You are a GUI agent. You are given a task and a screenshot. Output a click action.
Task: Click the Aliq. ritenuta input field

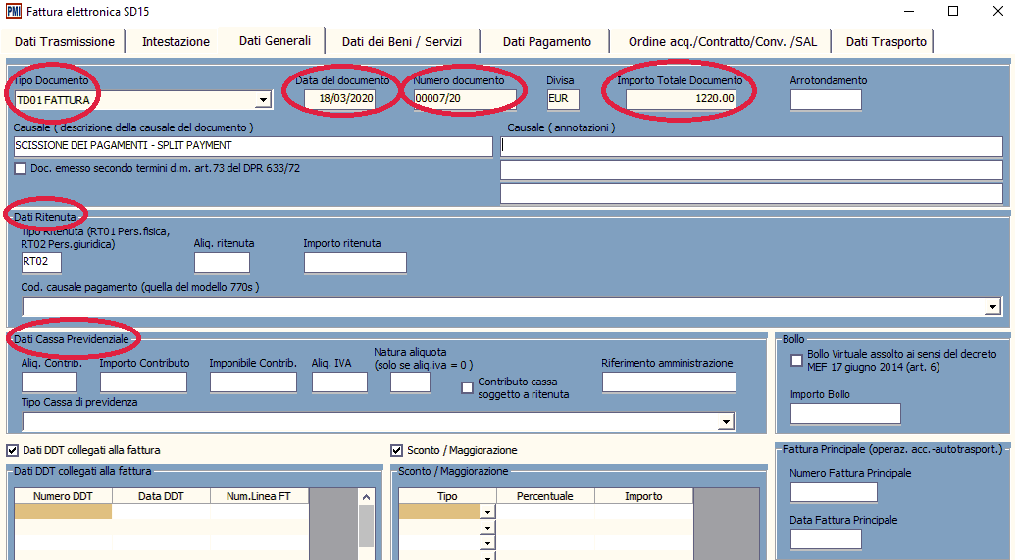tap(221, 263)
